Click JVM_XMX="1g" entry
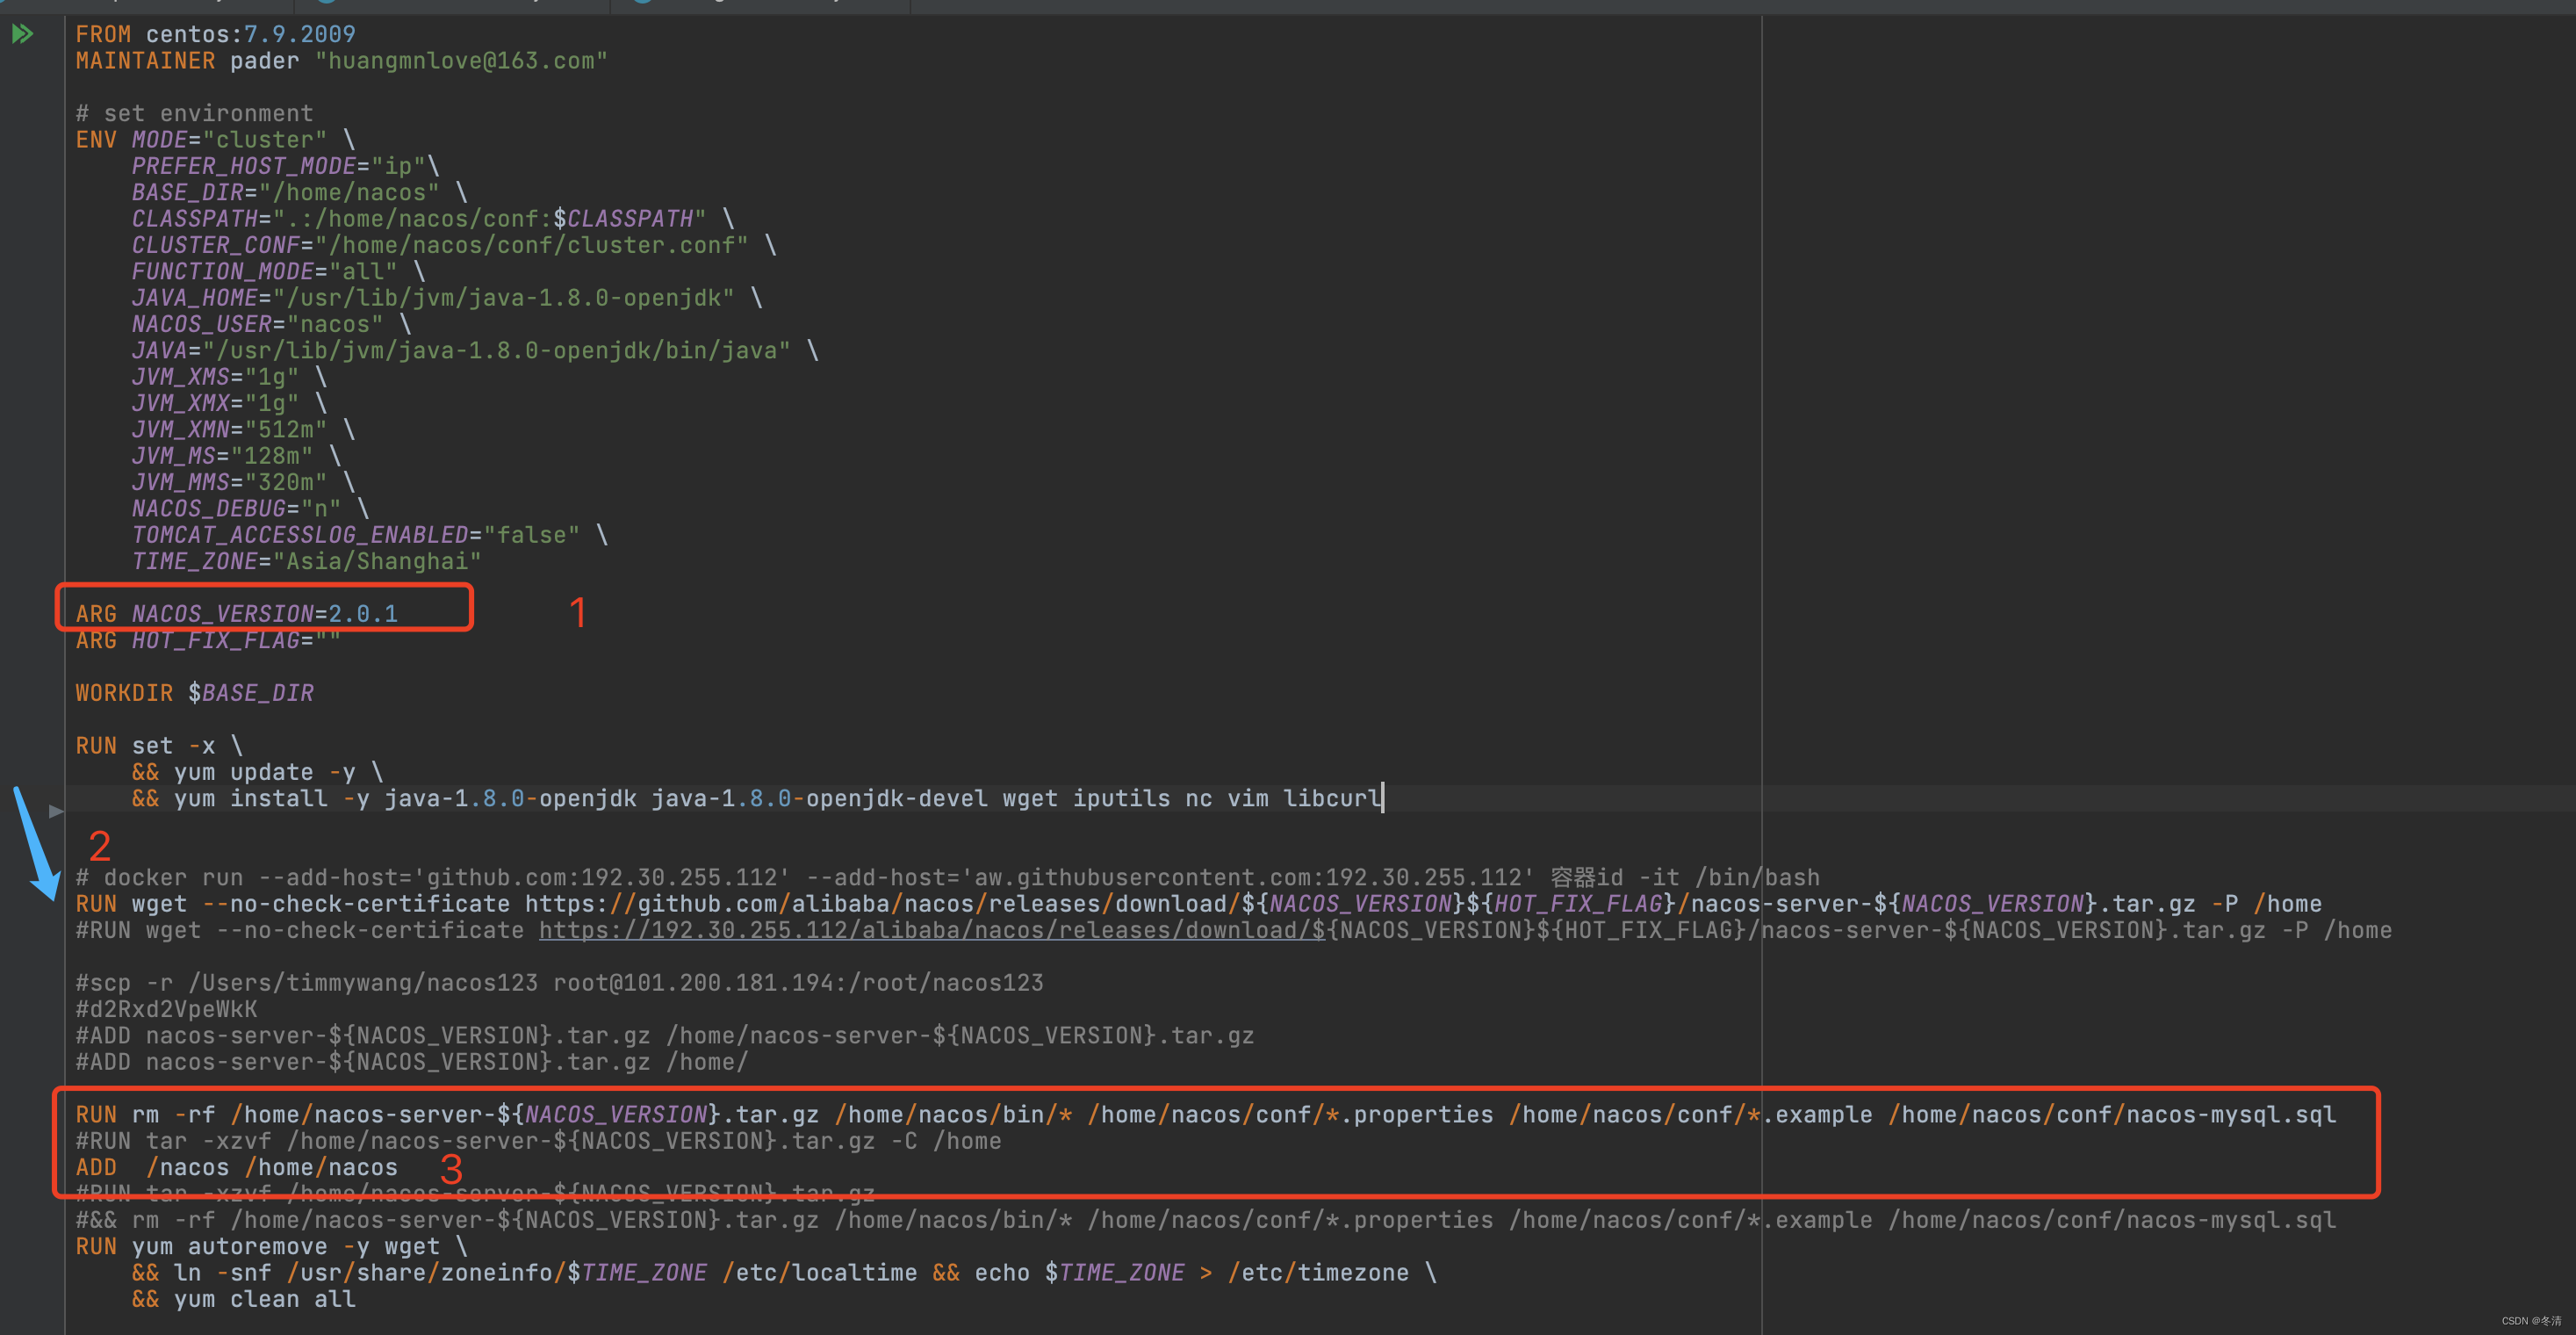 (229, 403)
